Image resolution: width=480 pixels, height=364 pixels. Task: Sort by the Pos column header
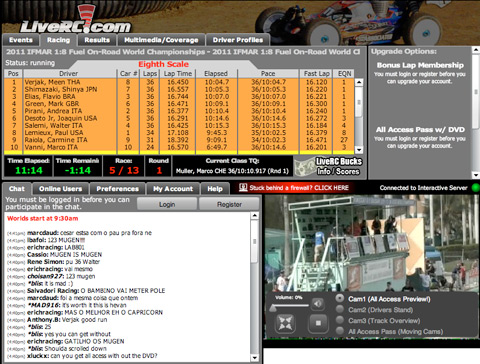tap(13, 74)
